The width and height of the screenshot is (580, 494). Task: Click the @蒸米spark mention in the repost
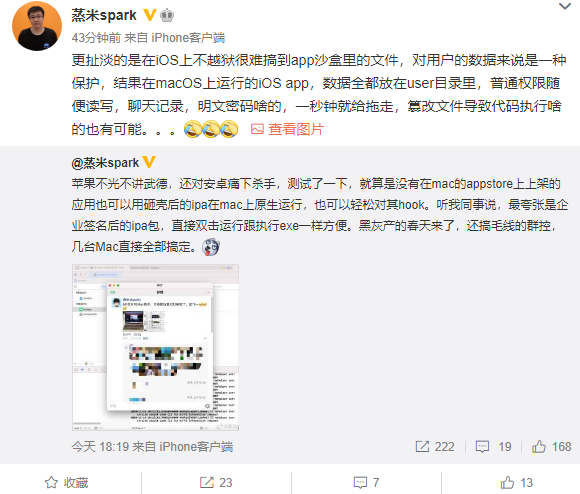click(x=105, y=163)
